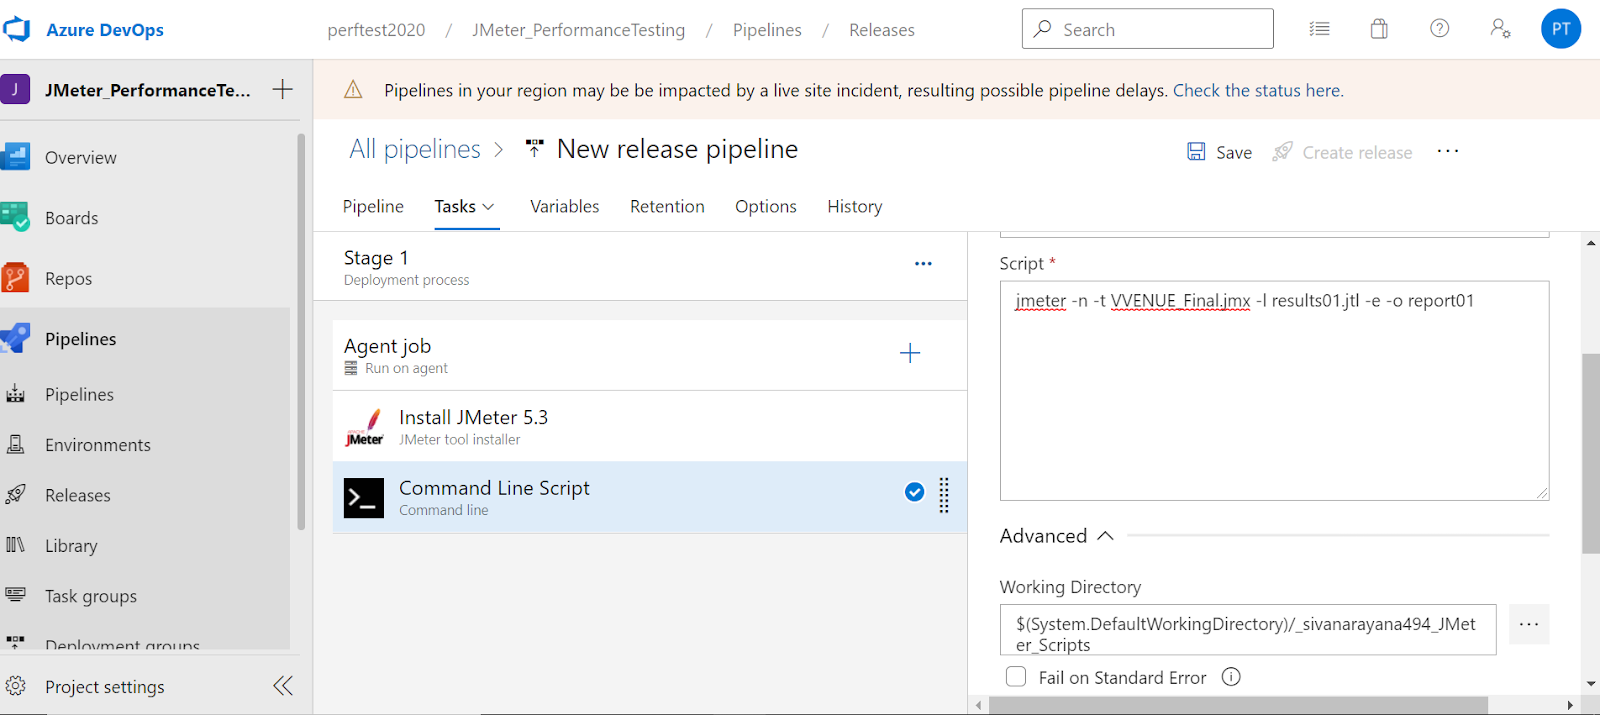Screen dimensions: 1600x715
Task: Click the Check the status here link
Action: 1258,90
